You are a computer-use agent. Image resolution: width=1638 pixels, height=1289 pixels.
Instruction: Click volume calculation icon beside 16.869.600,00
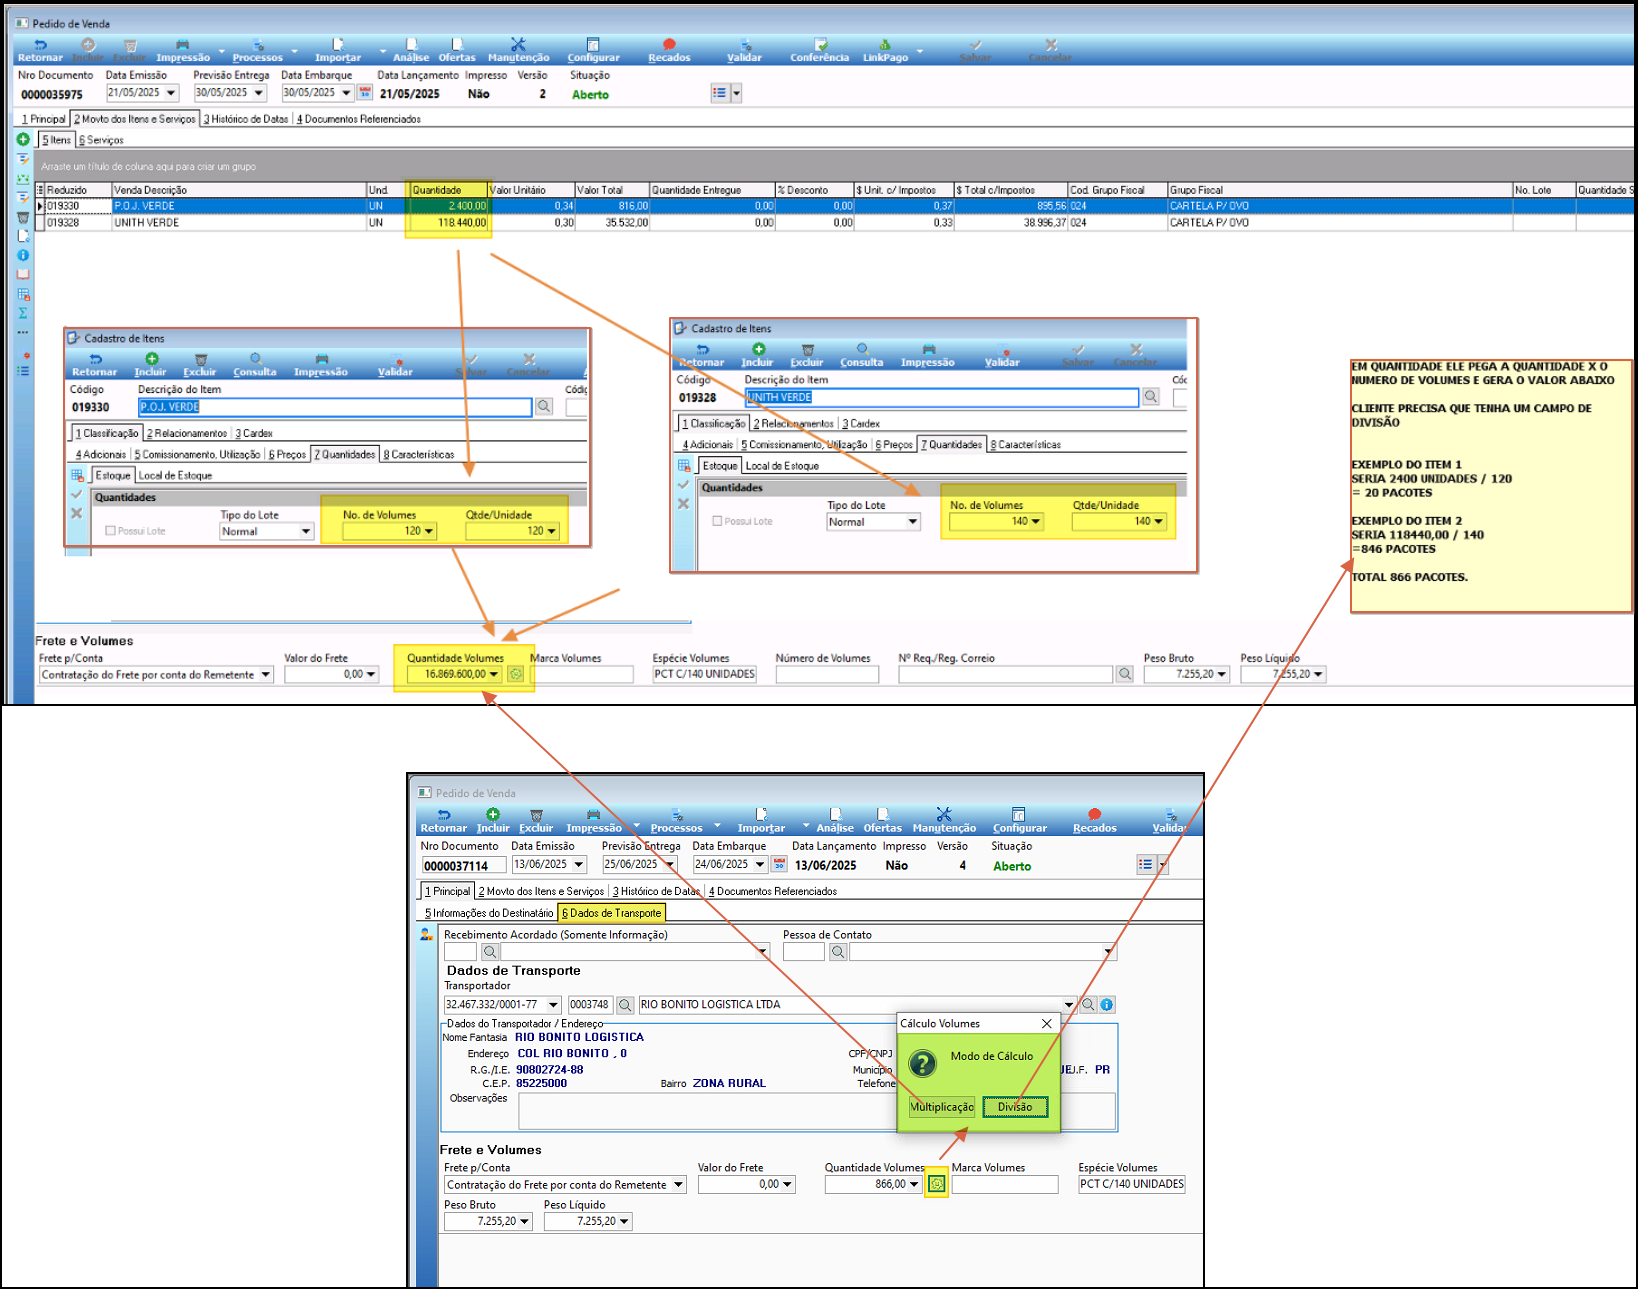click(x=516, y=674)
